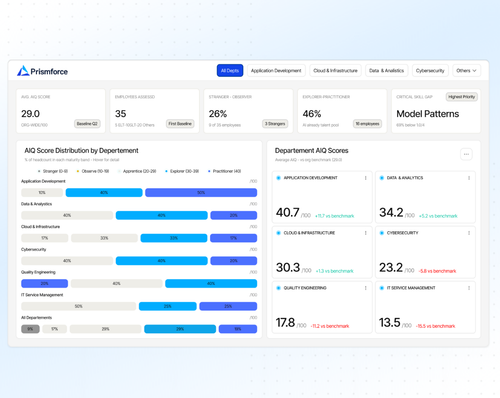Click the Prismforce logo

(42, 71)
